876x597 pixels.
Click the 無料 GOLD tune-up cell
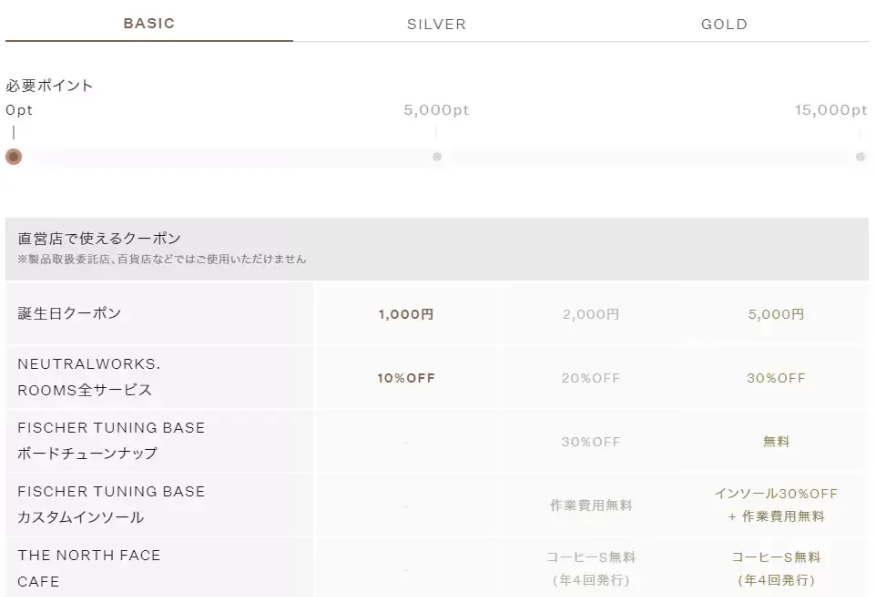click(776, 442)
